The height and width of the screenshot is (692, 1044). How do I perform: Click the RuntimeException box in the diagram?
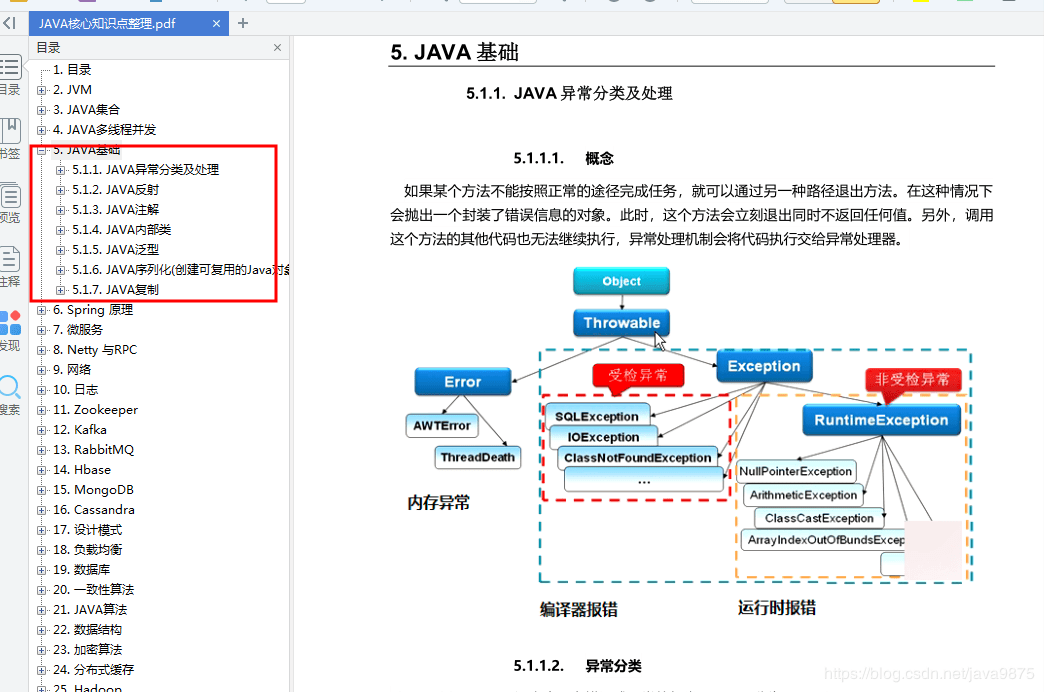(880, 420)
